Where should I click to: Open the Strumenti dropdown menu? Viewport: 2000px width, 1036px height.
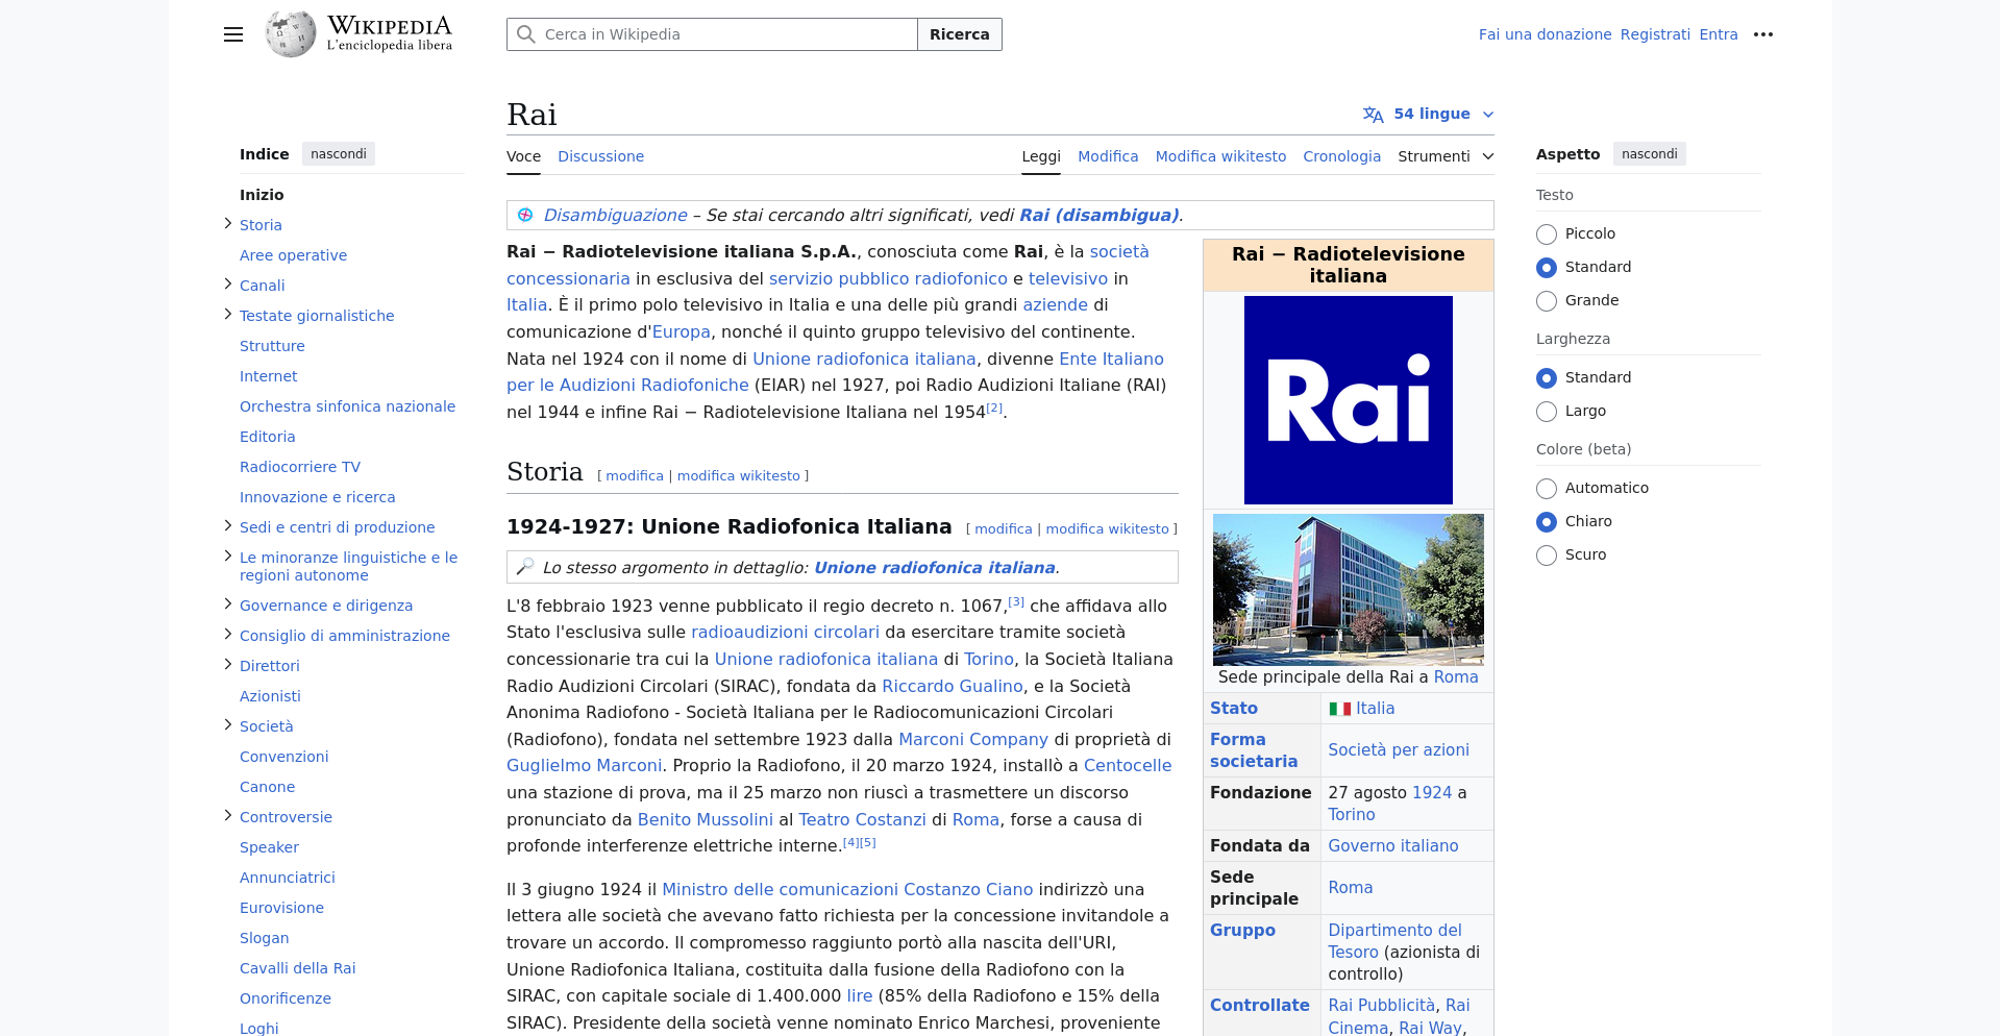1446,156
